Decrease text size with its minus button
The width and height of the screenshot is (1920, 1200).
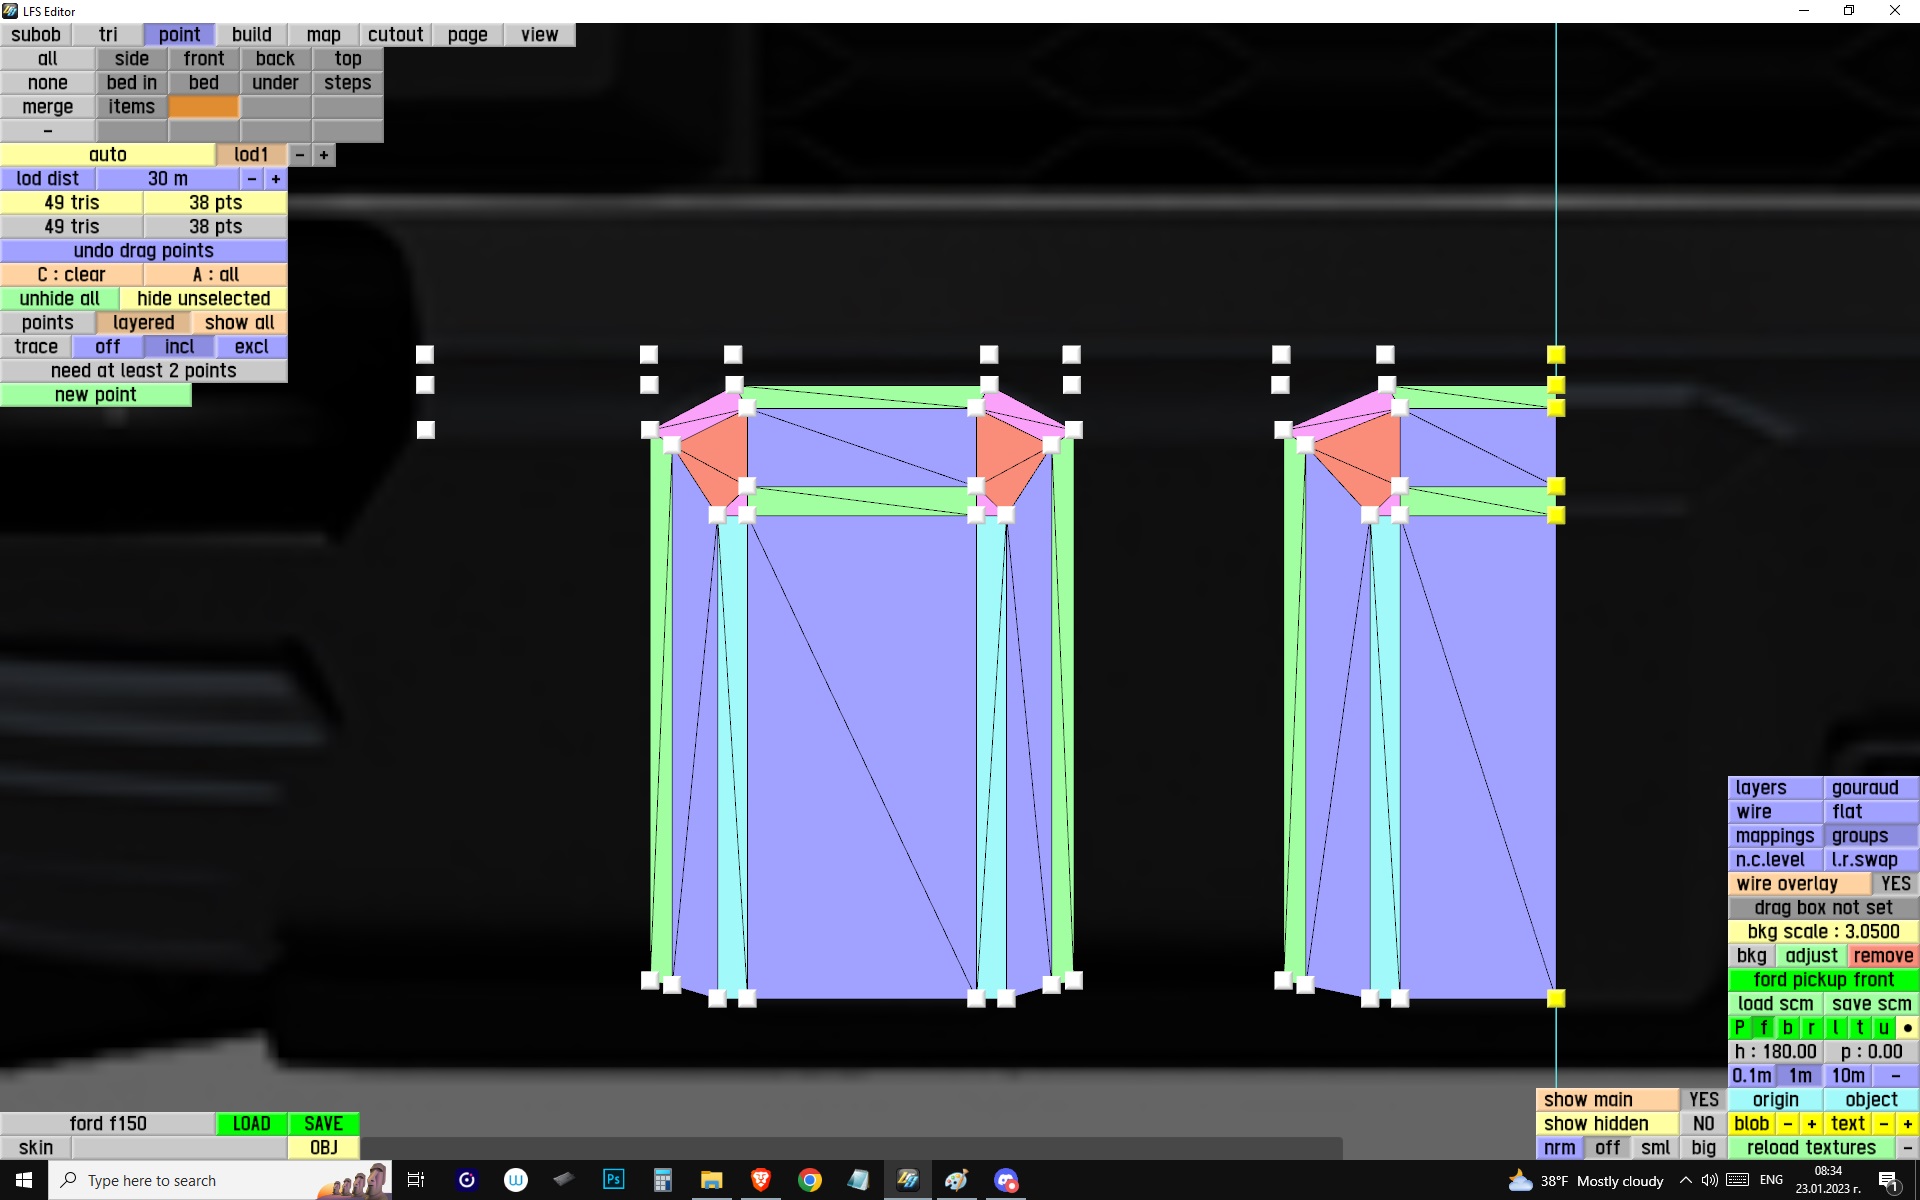[1884, 1124]
